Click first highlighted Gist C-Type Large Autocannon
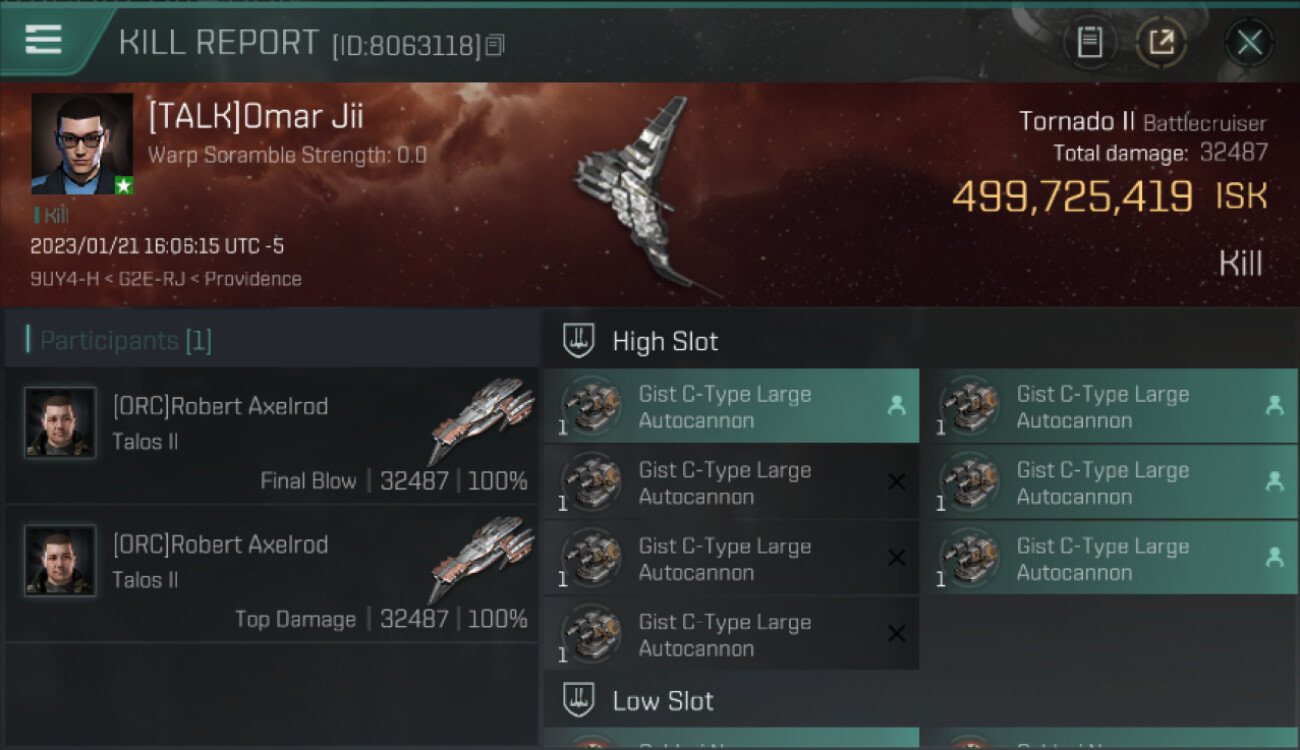The width and height of the screenshot is (1300, 750). [731, 406]
